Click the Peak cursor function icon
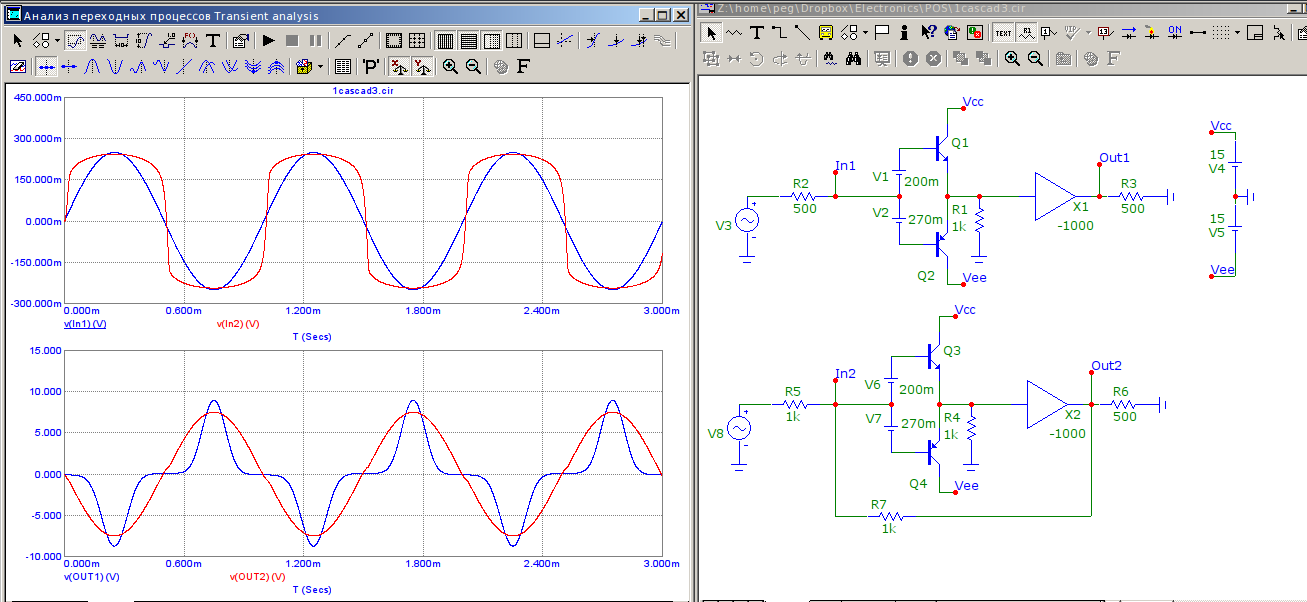Screen dimensions: 1307x602 click(92, 67)
